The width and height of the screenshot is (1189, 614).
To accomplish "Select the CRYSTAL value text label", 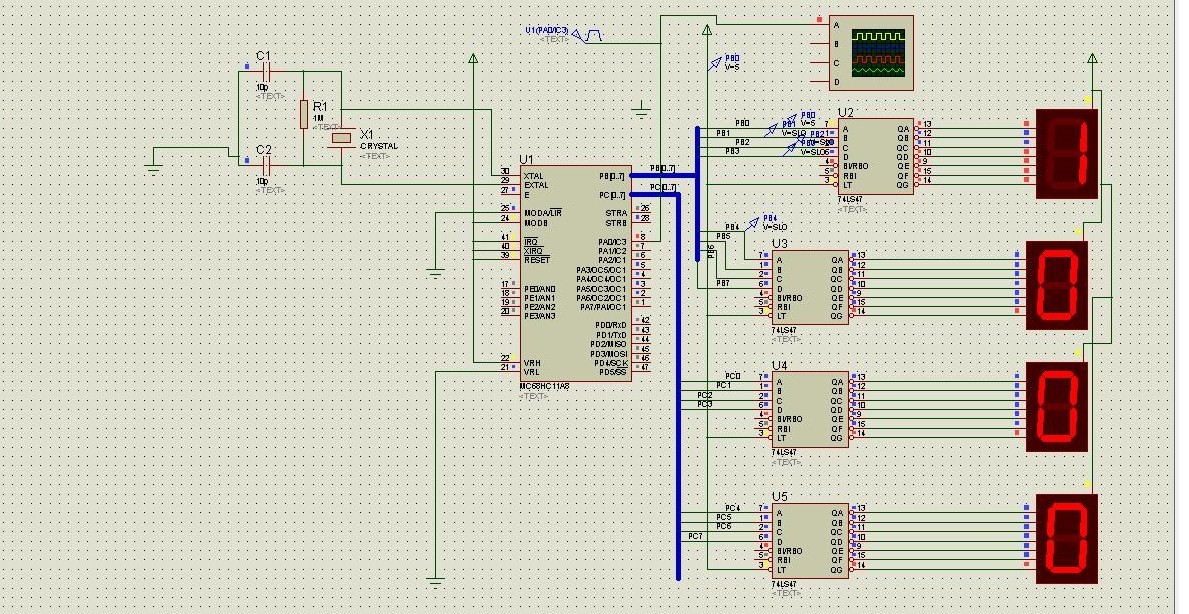I will (x=378, y=146).
